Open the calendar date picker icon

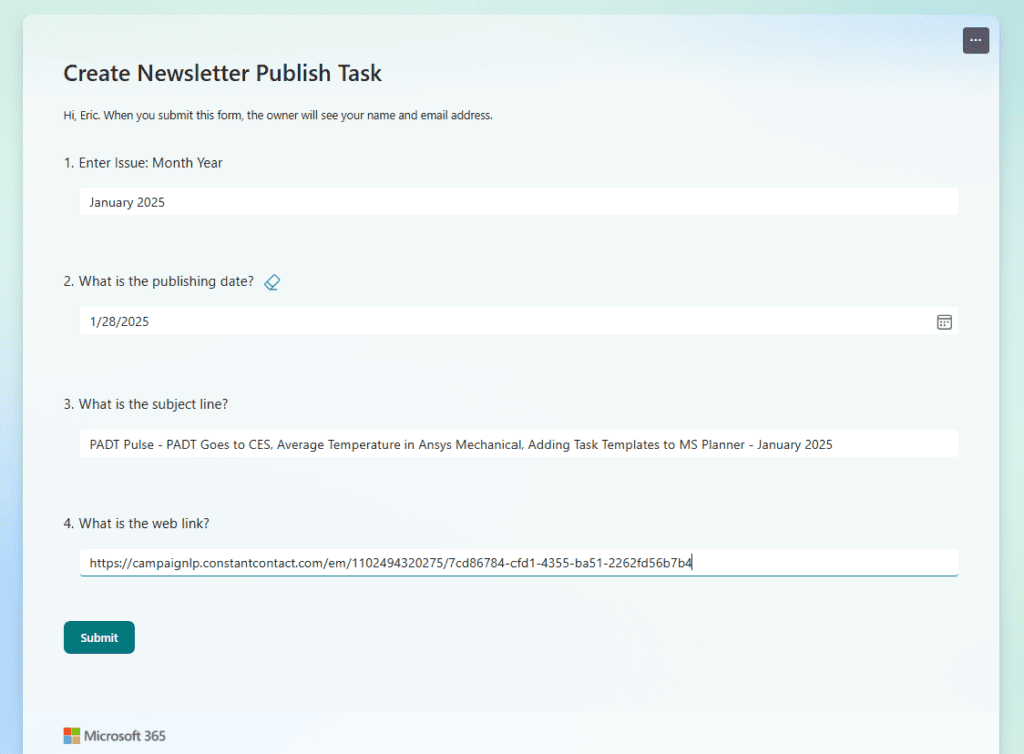[x=944, y=322]
